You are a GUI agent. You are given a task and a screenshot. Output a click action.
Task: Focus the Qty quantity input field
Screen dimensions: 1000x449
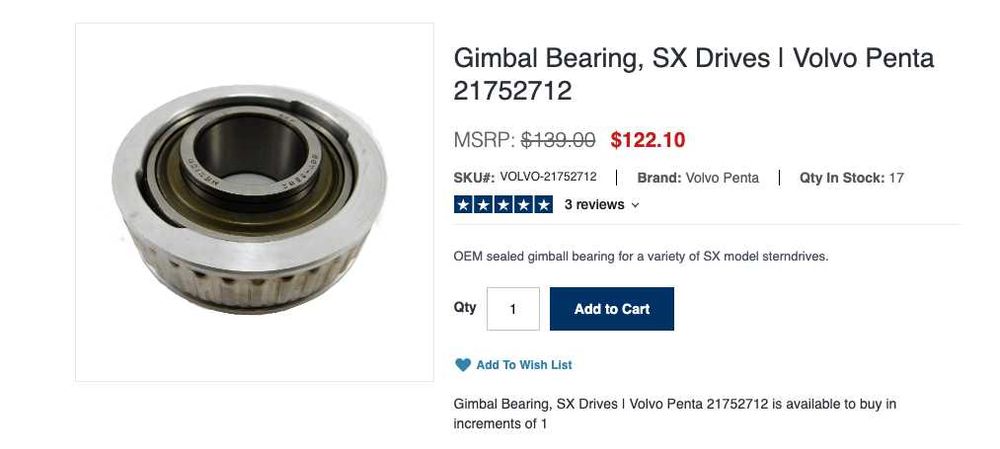[x=513, y=309]
